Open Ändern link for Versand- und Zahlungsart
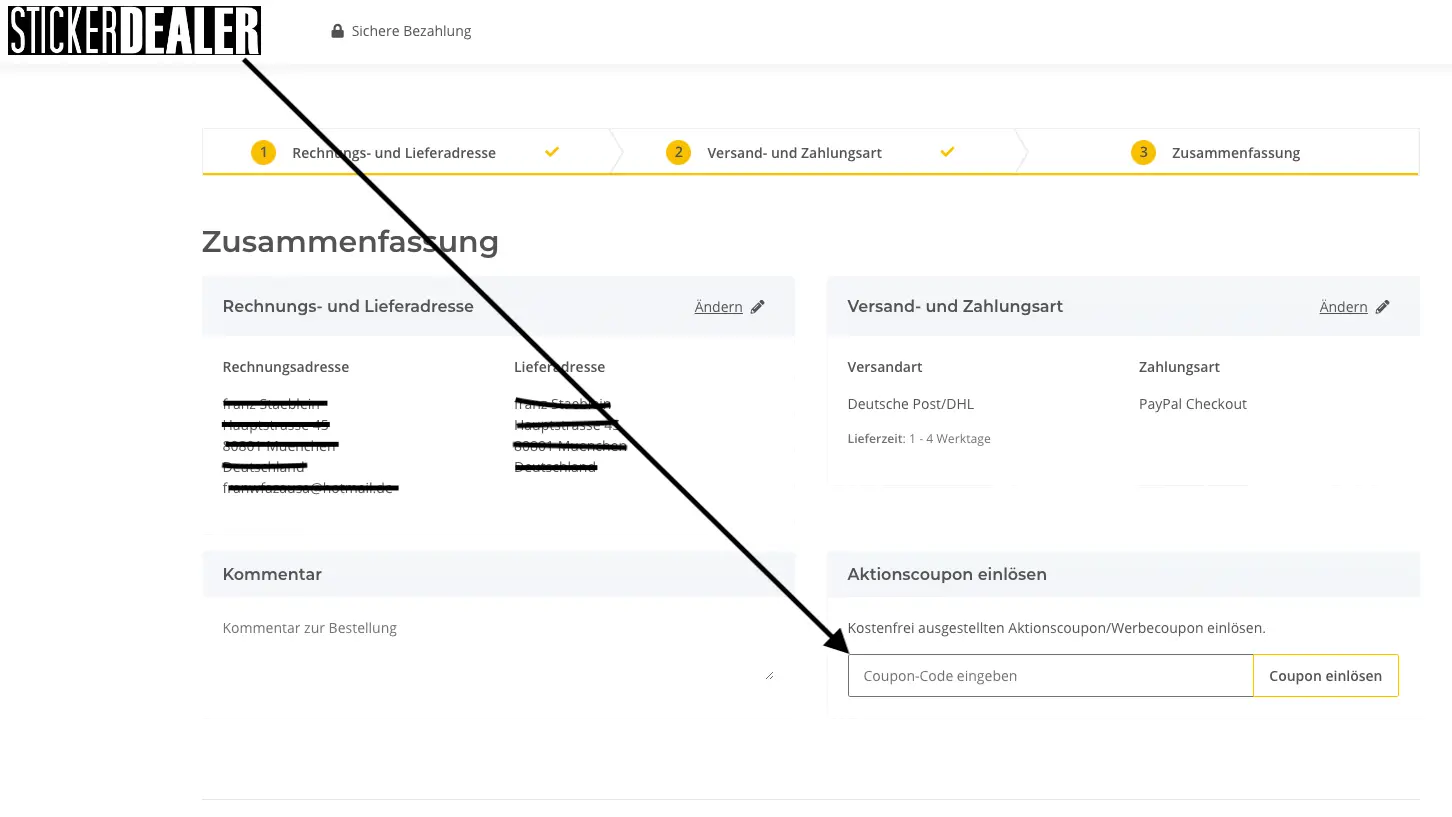Image resolution: width=1452 pixels, height=817 pixels. (1343, 307)
